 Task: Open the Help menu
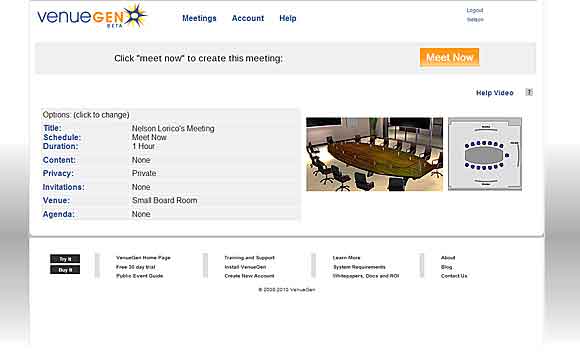point(288,18)
